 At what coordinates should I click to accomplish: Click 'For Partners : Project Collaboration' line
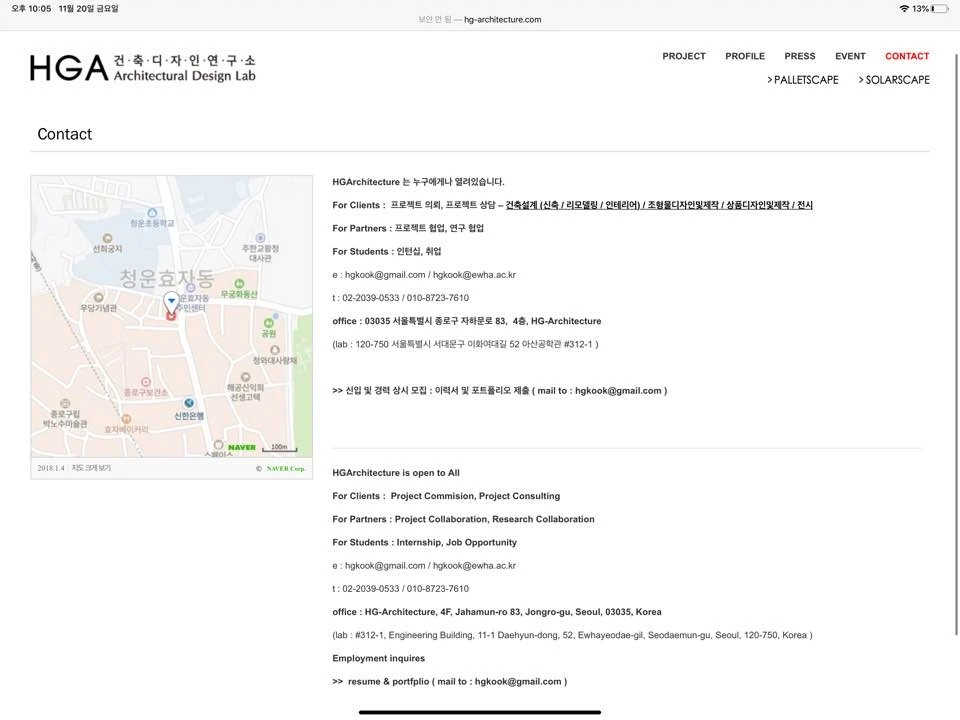pyautogui.click(x=463, y=519)
